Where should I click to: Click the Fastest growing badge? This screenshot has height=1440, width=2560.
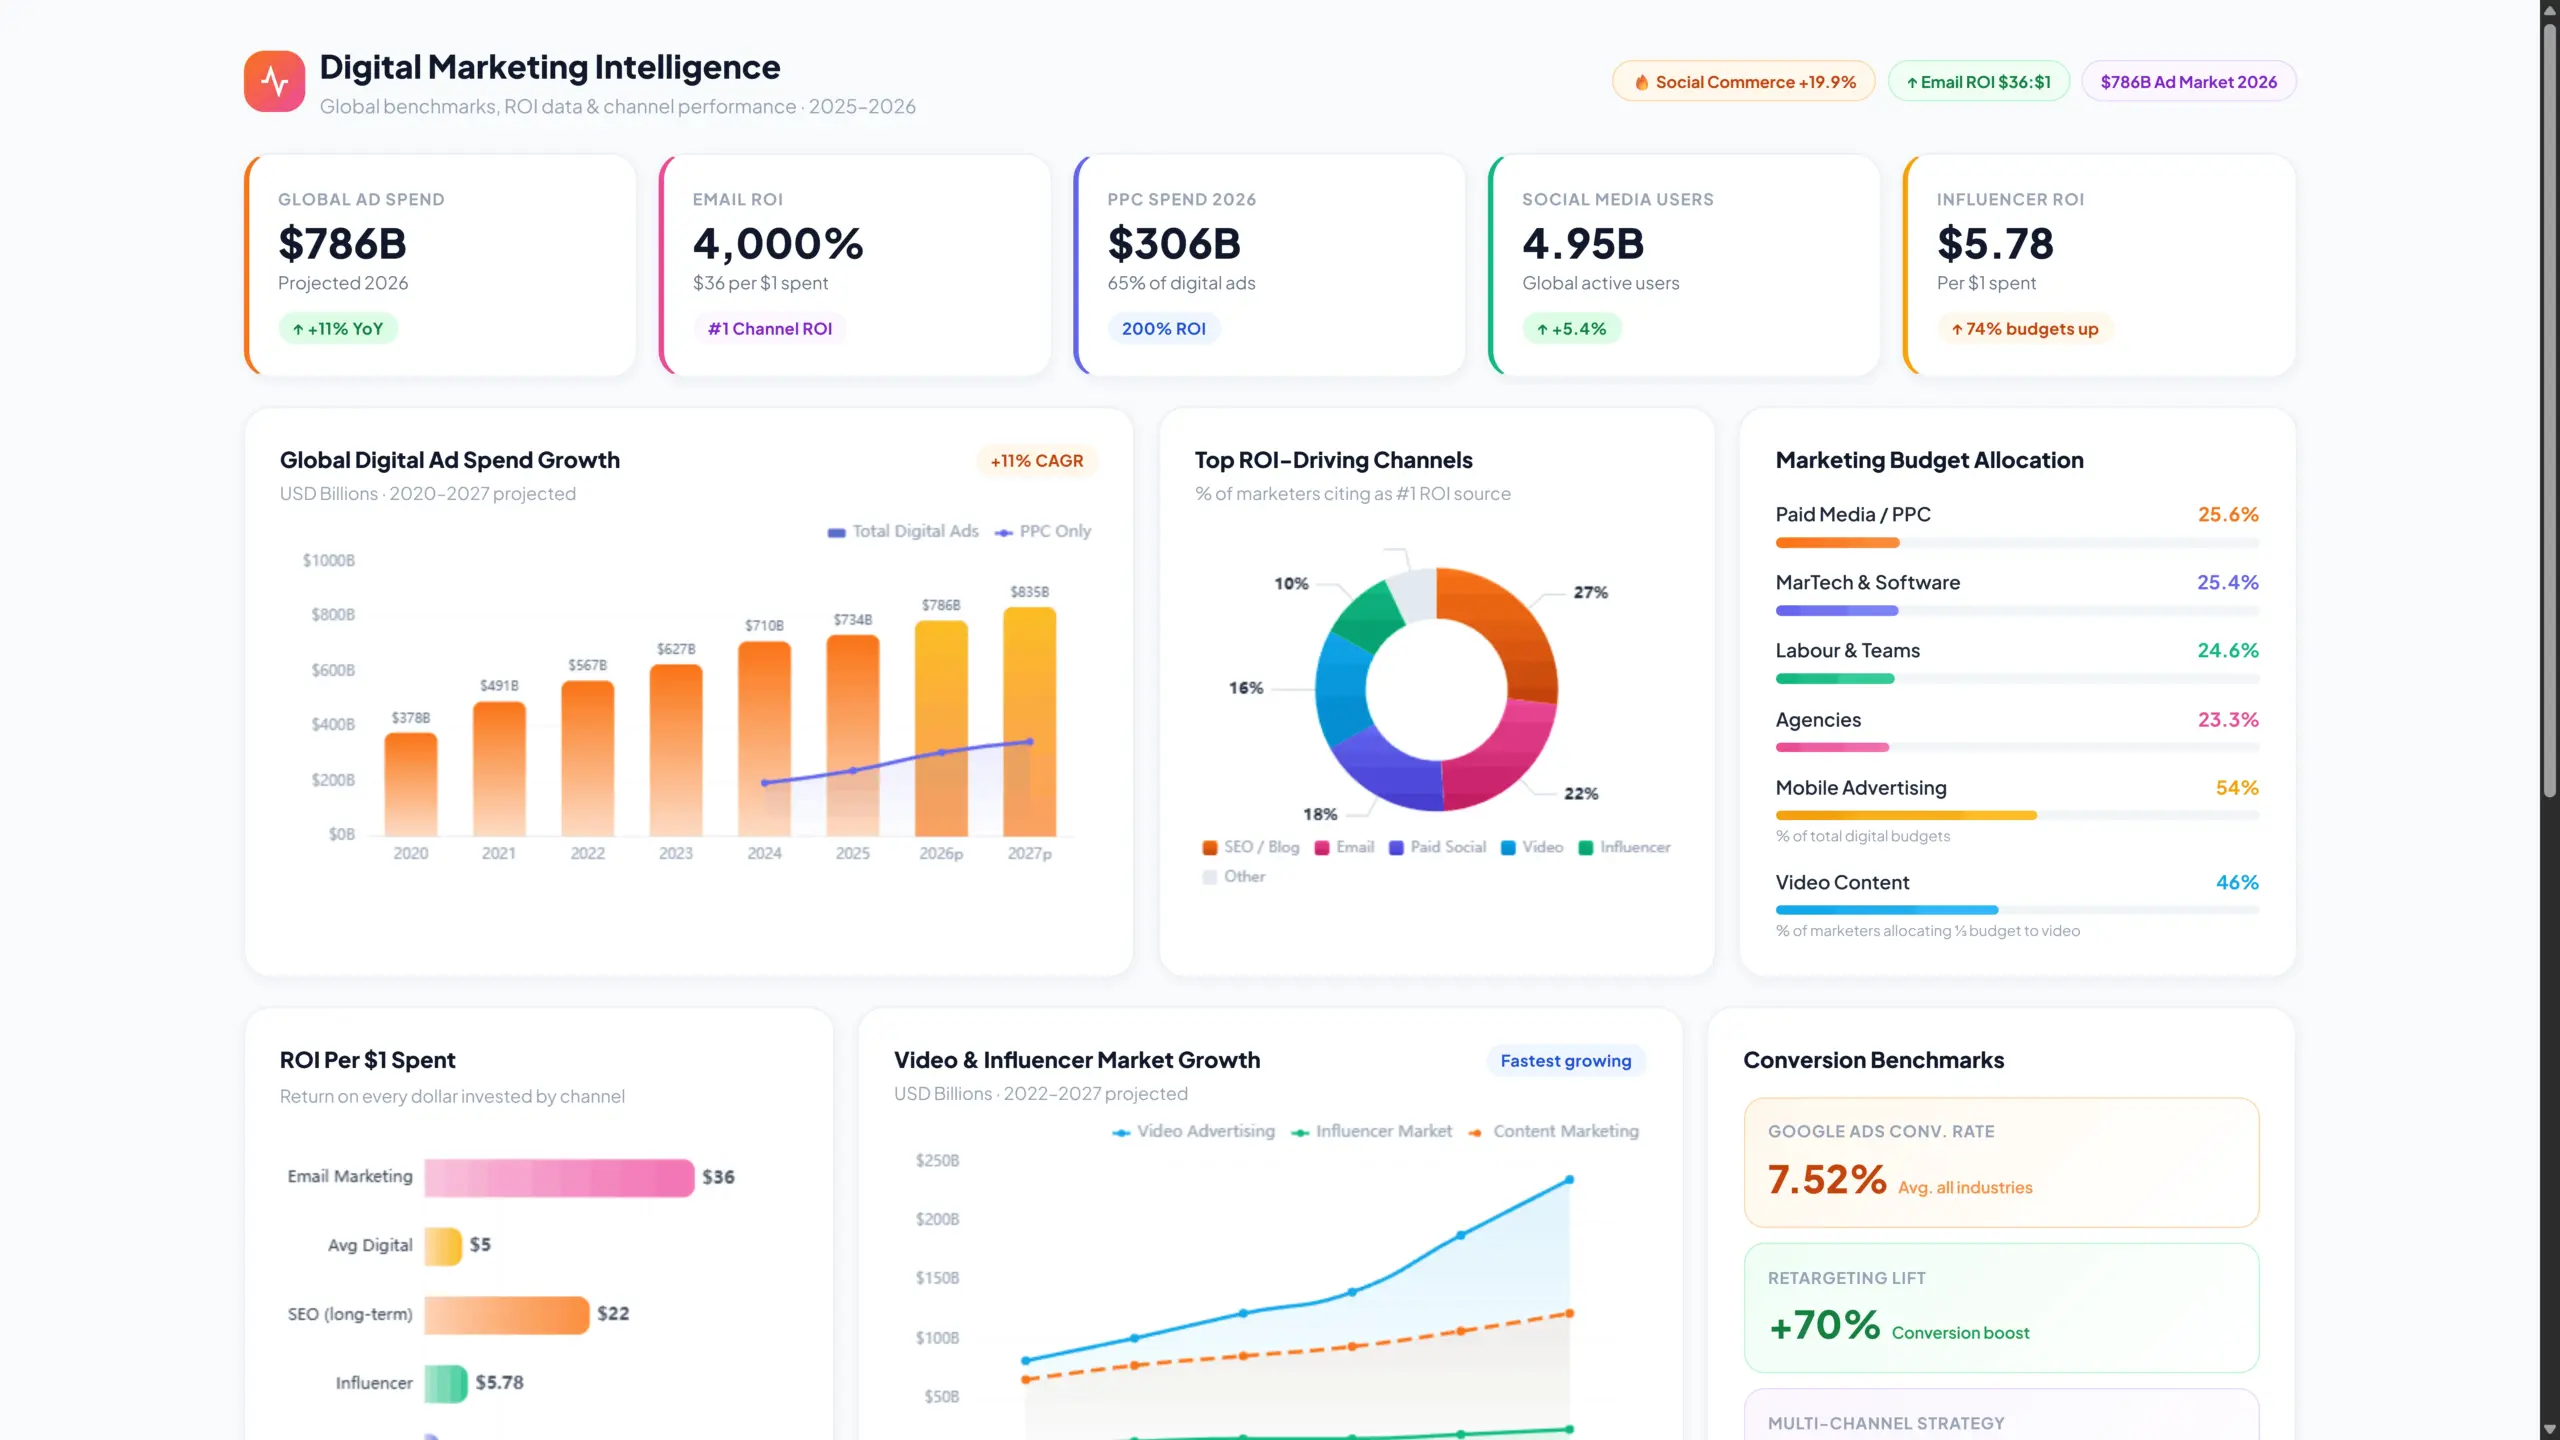click(x=1565, y=1061)
